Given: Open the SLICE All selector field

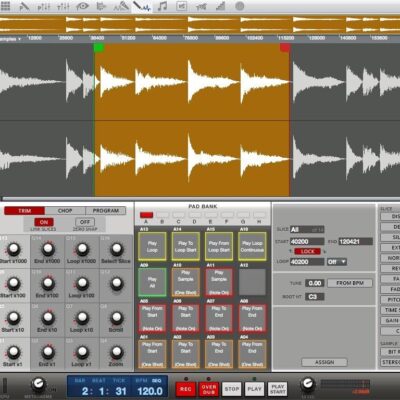Looking at the screenshot, I should click(307, 230).
